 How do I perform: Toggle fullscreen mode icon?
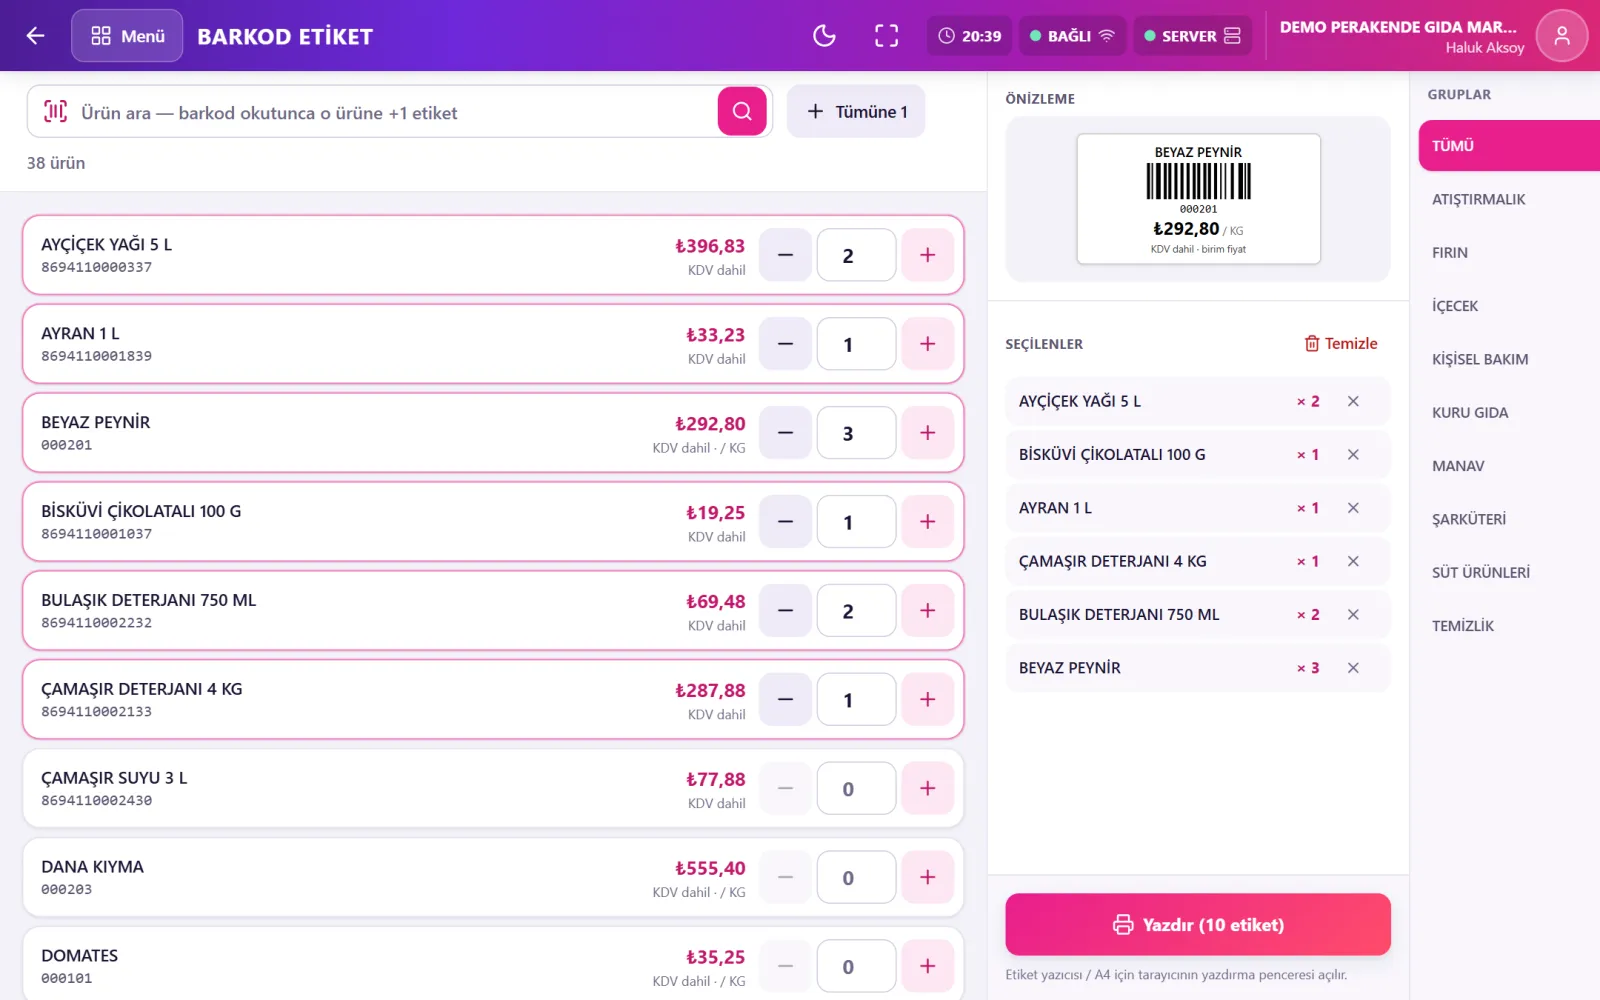[x=886, y=36]
